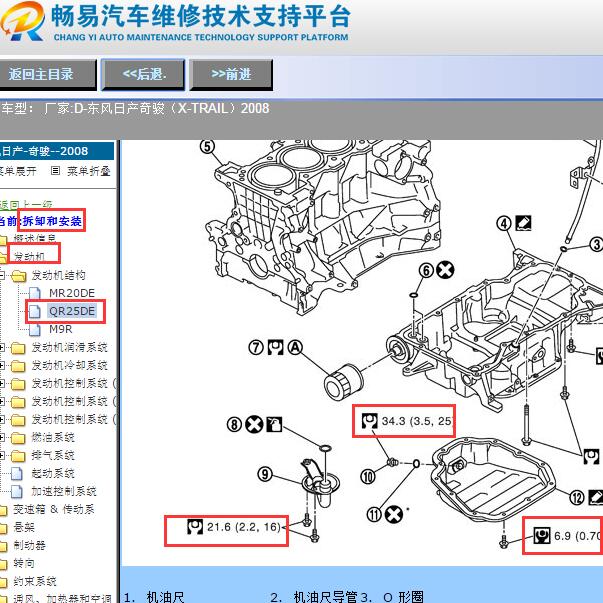Click the X replace symbol next to ⑪
The image size is (603, 603).
point(394,515)
